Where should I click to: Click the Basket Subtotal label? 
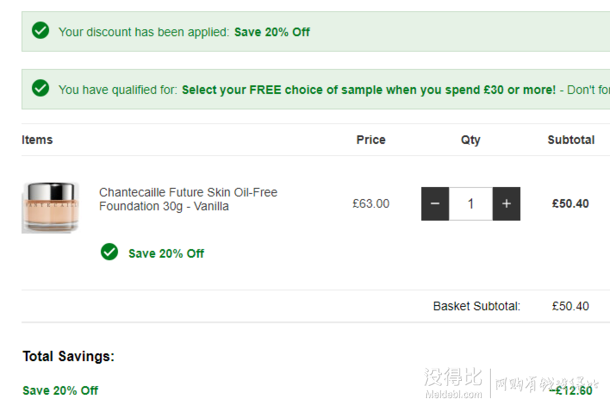pyautogui.click(x=477, y=306)
